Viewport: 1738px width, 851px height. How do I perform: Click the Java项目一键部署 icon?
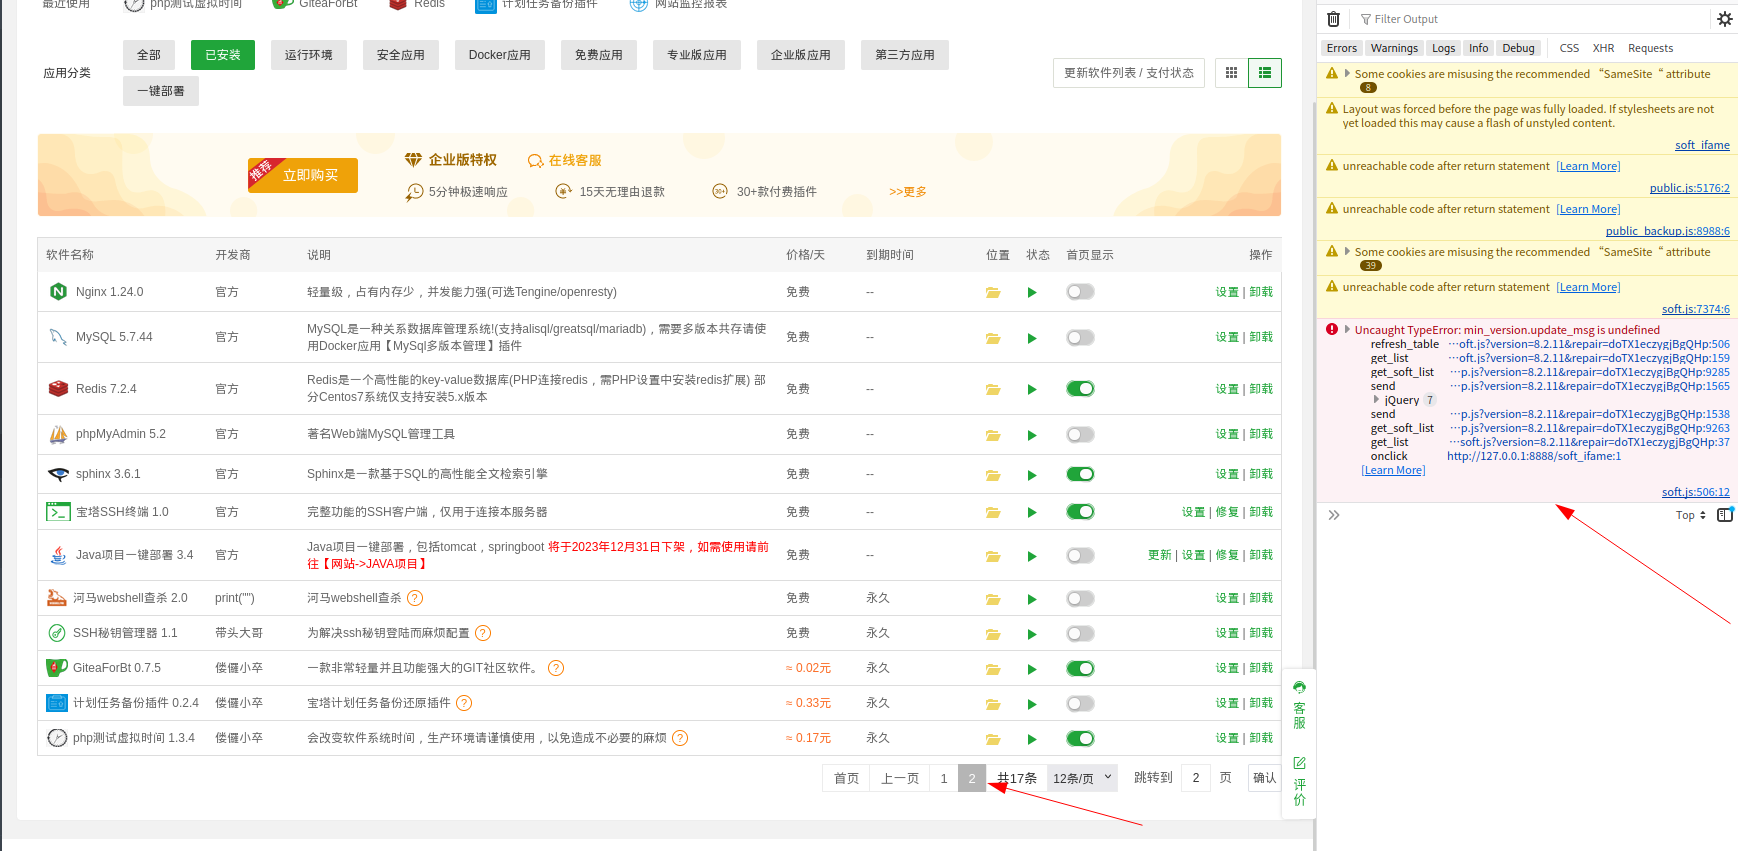pyautogui.click(x=58, y=555)
